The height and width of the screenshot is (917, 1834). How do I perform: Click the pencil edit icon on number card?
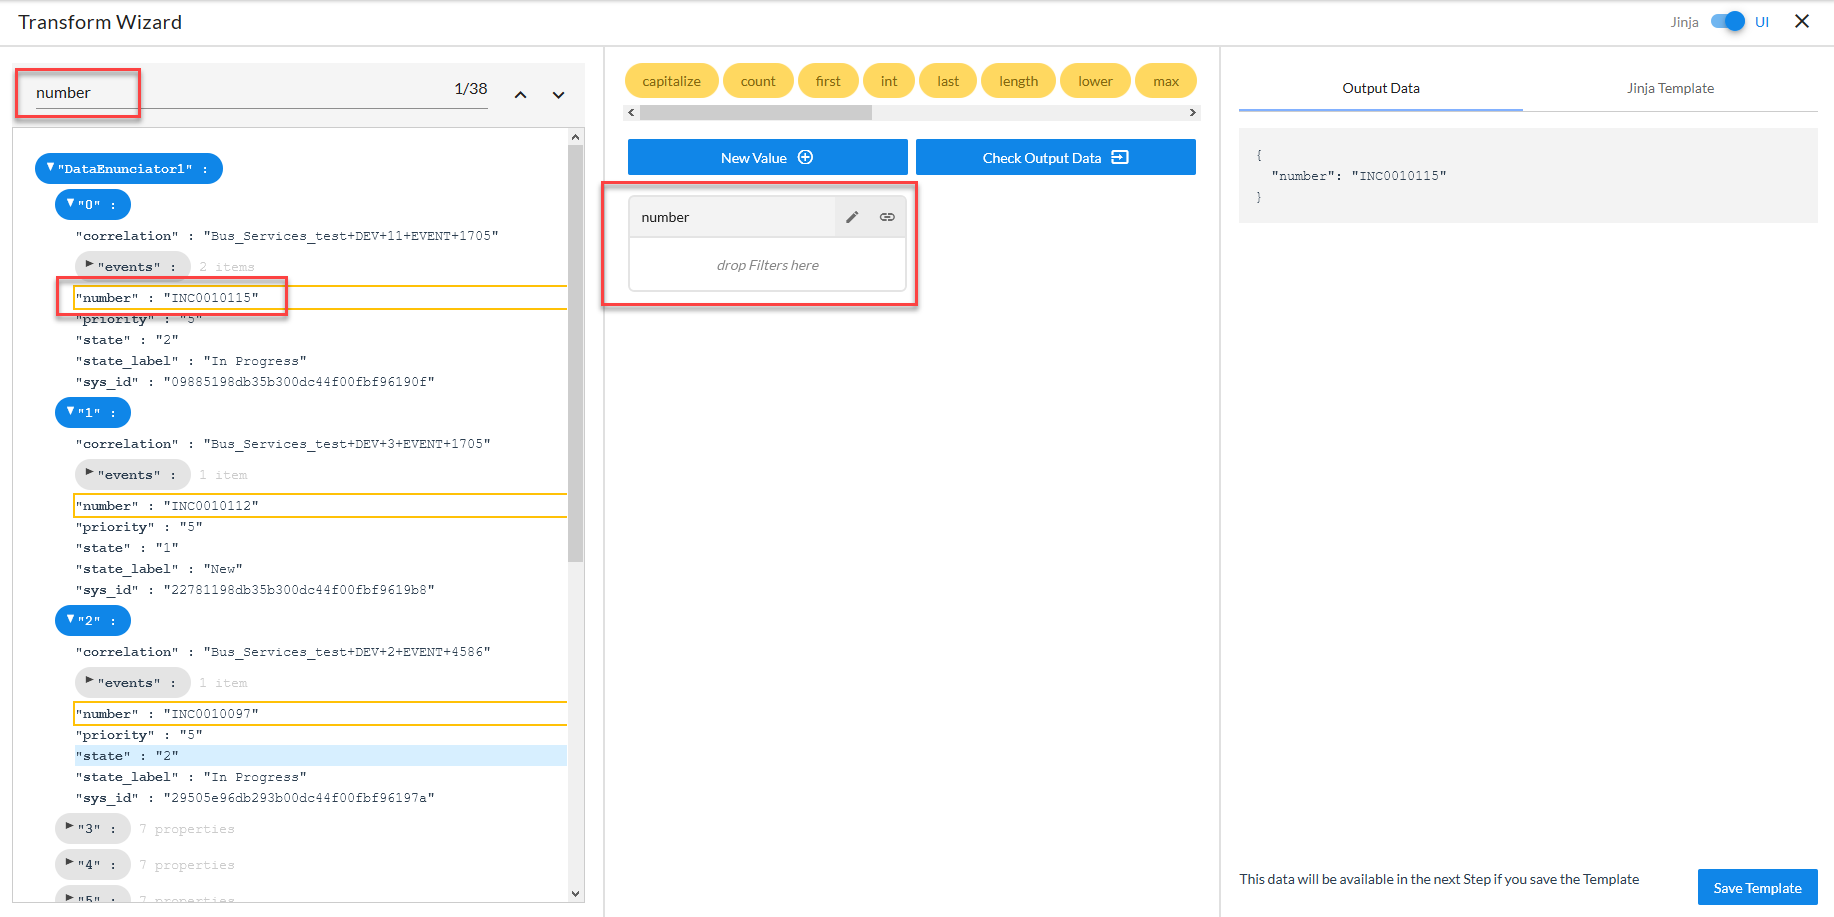click(852, 217)
